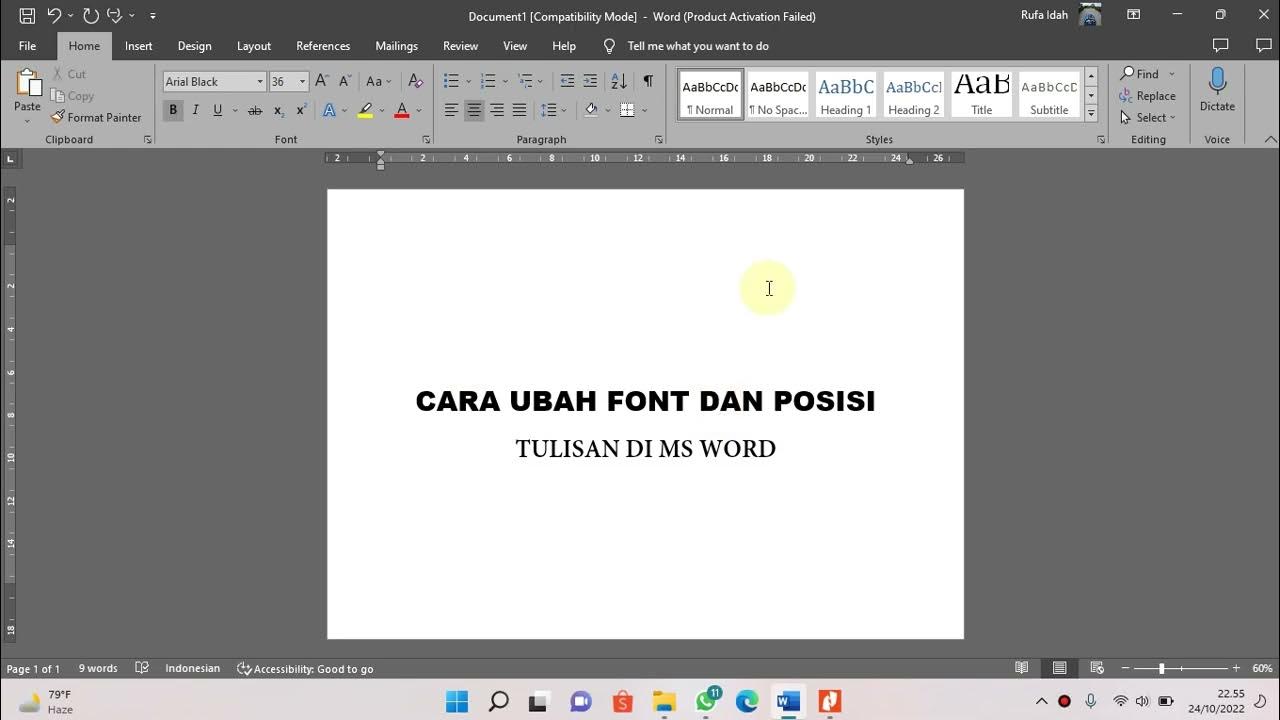The width and height of the screenshot is (1280, 720).
Task: Click the Cut scissors command
Action: pos(69,74)
